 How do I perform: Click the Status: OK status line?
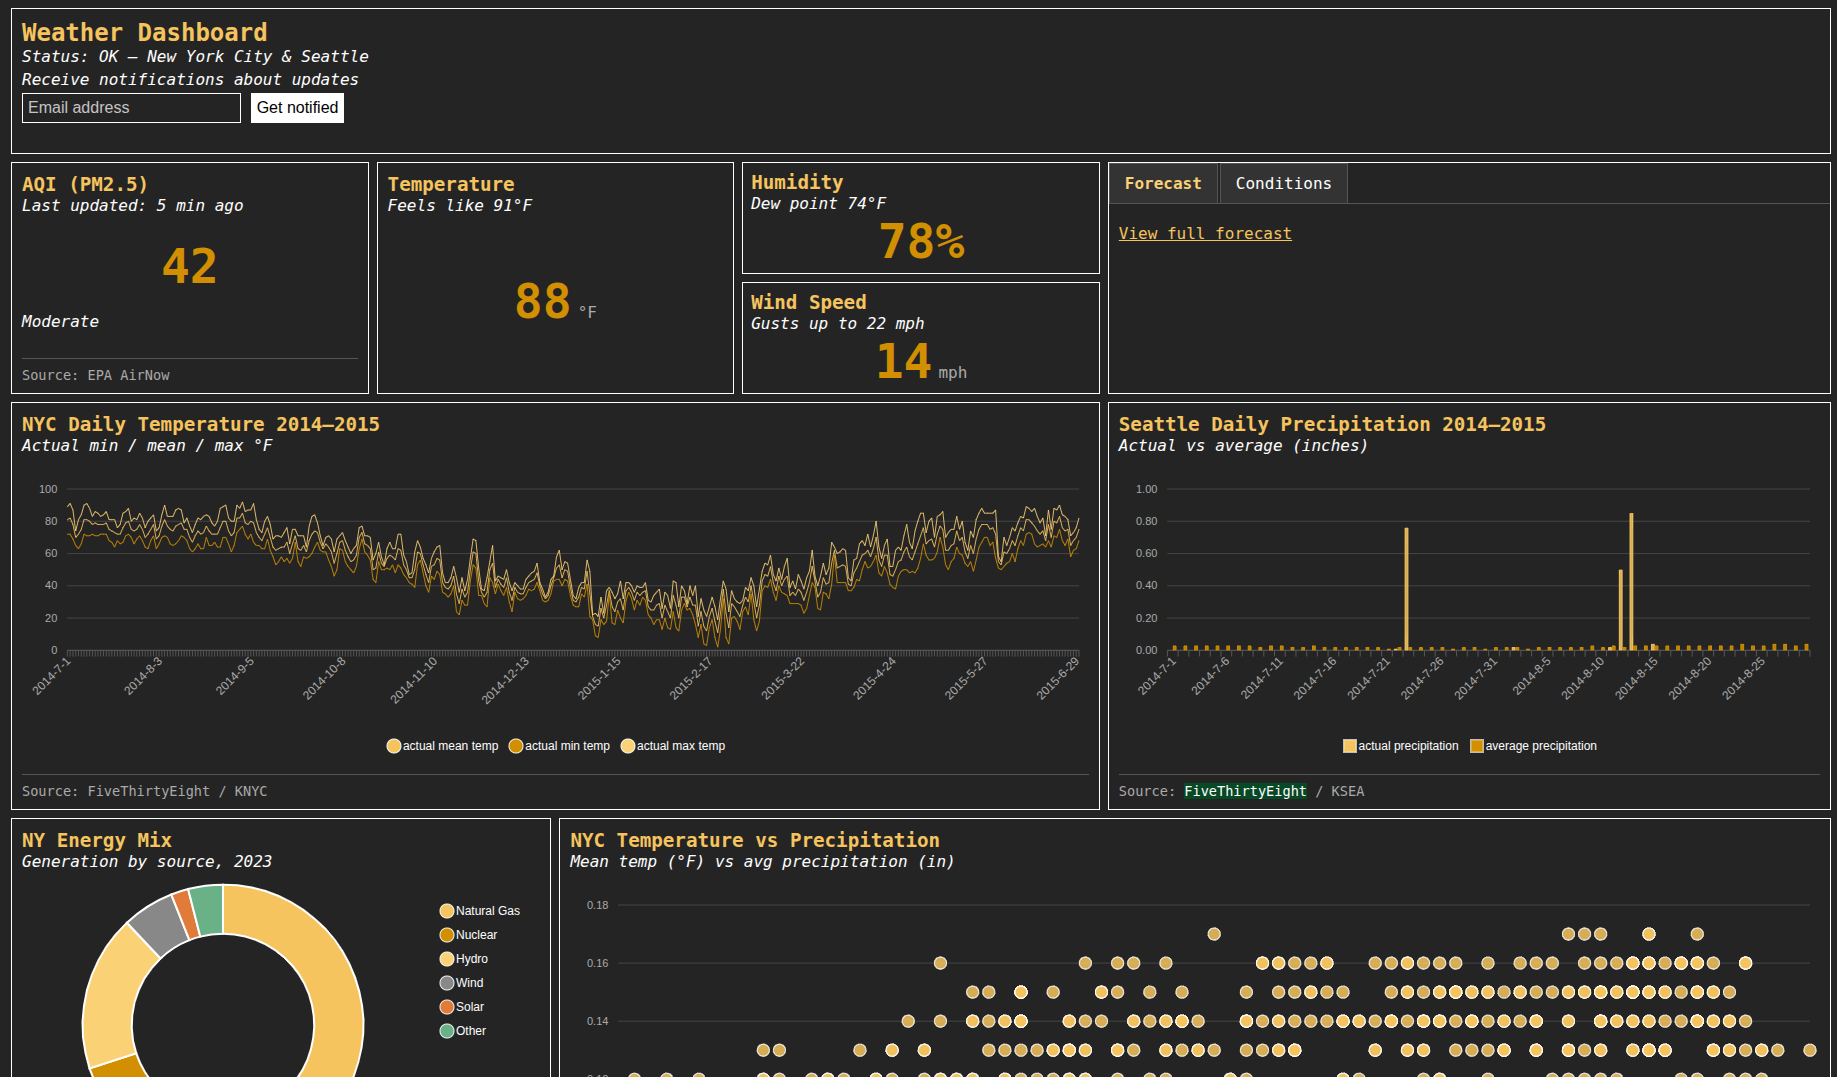(195, 56)
